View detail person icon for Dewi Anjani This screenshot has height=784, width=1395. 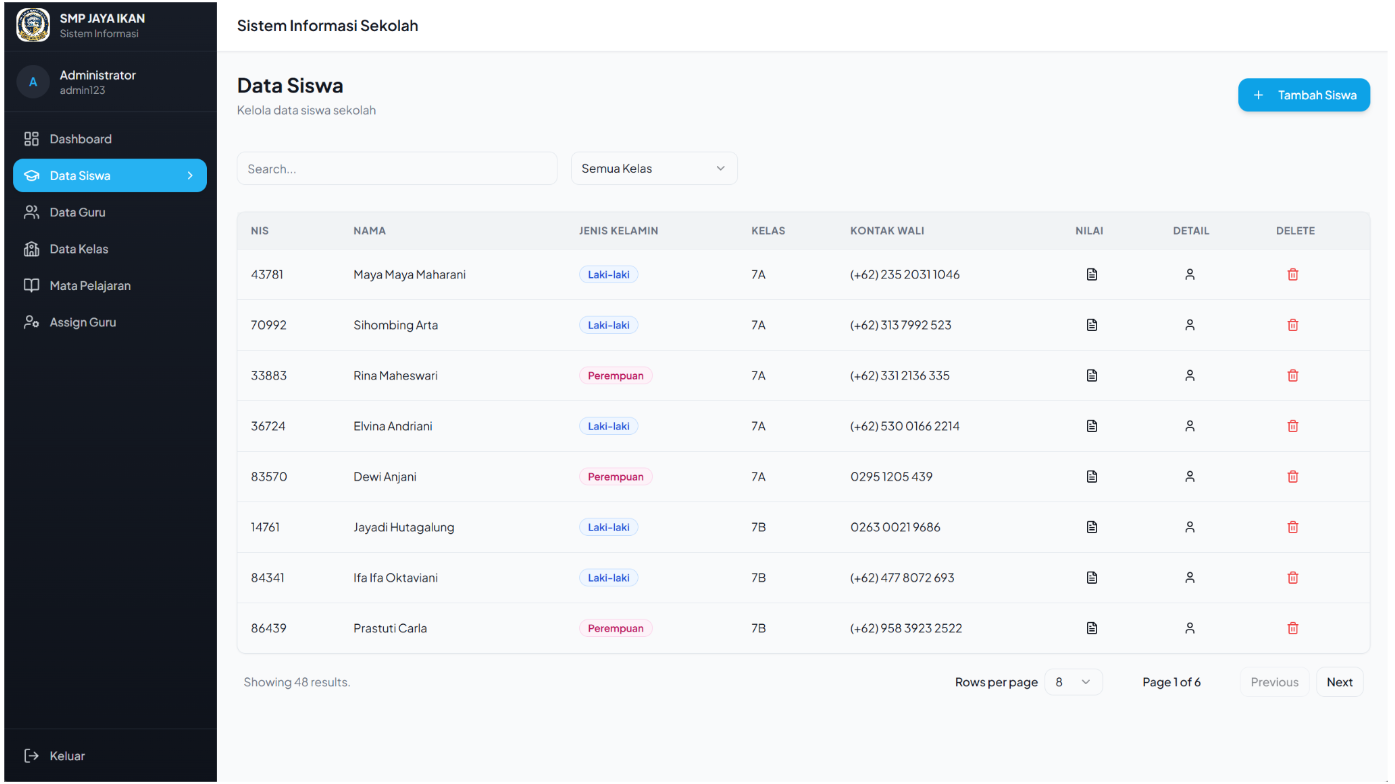point(1190,477)
